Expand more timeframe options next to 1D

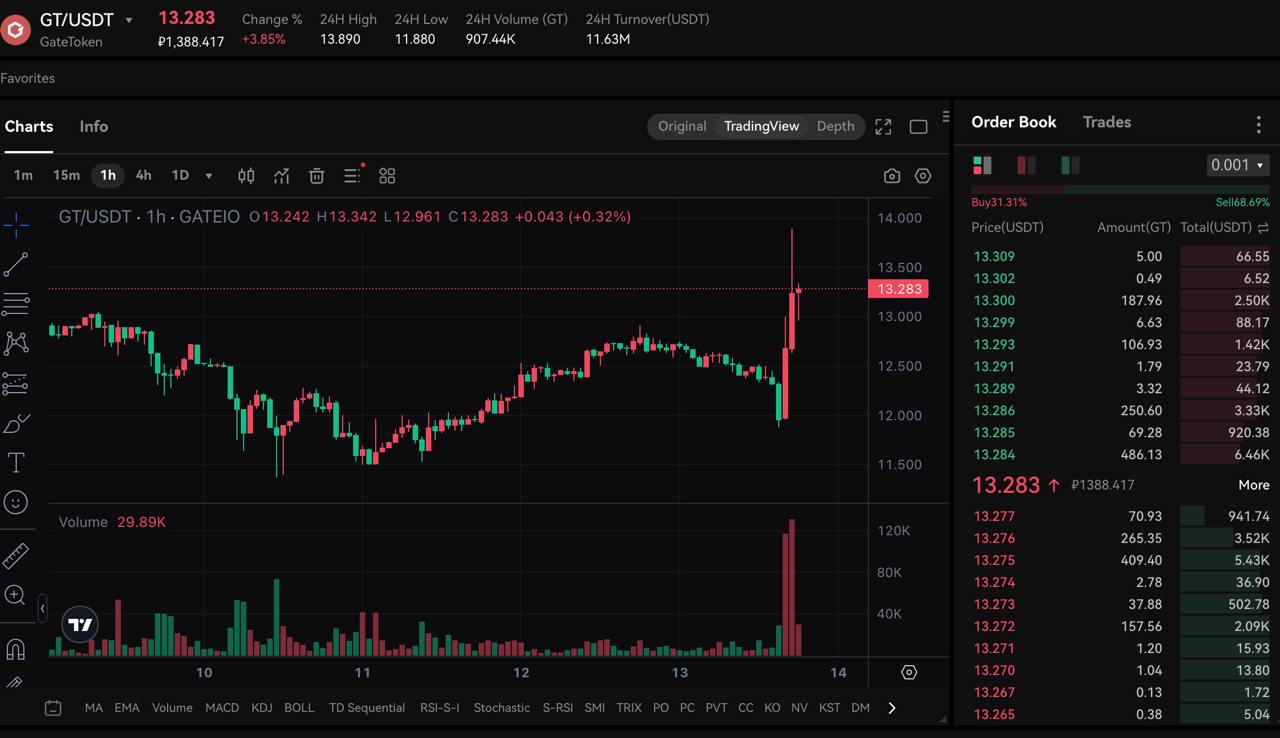click(x=209, y=176)
